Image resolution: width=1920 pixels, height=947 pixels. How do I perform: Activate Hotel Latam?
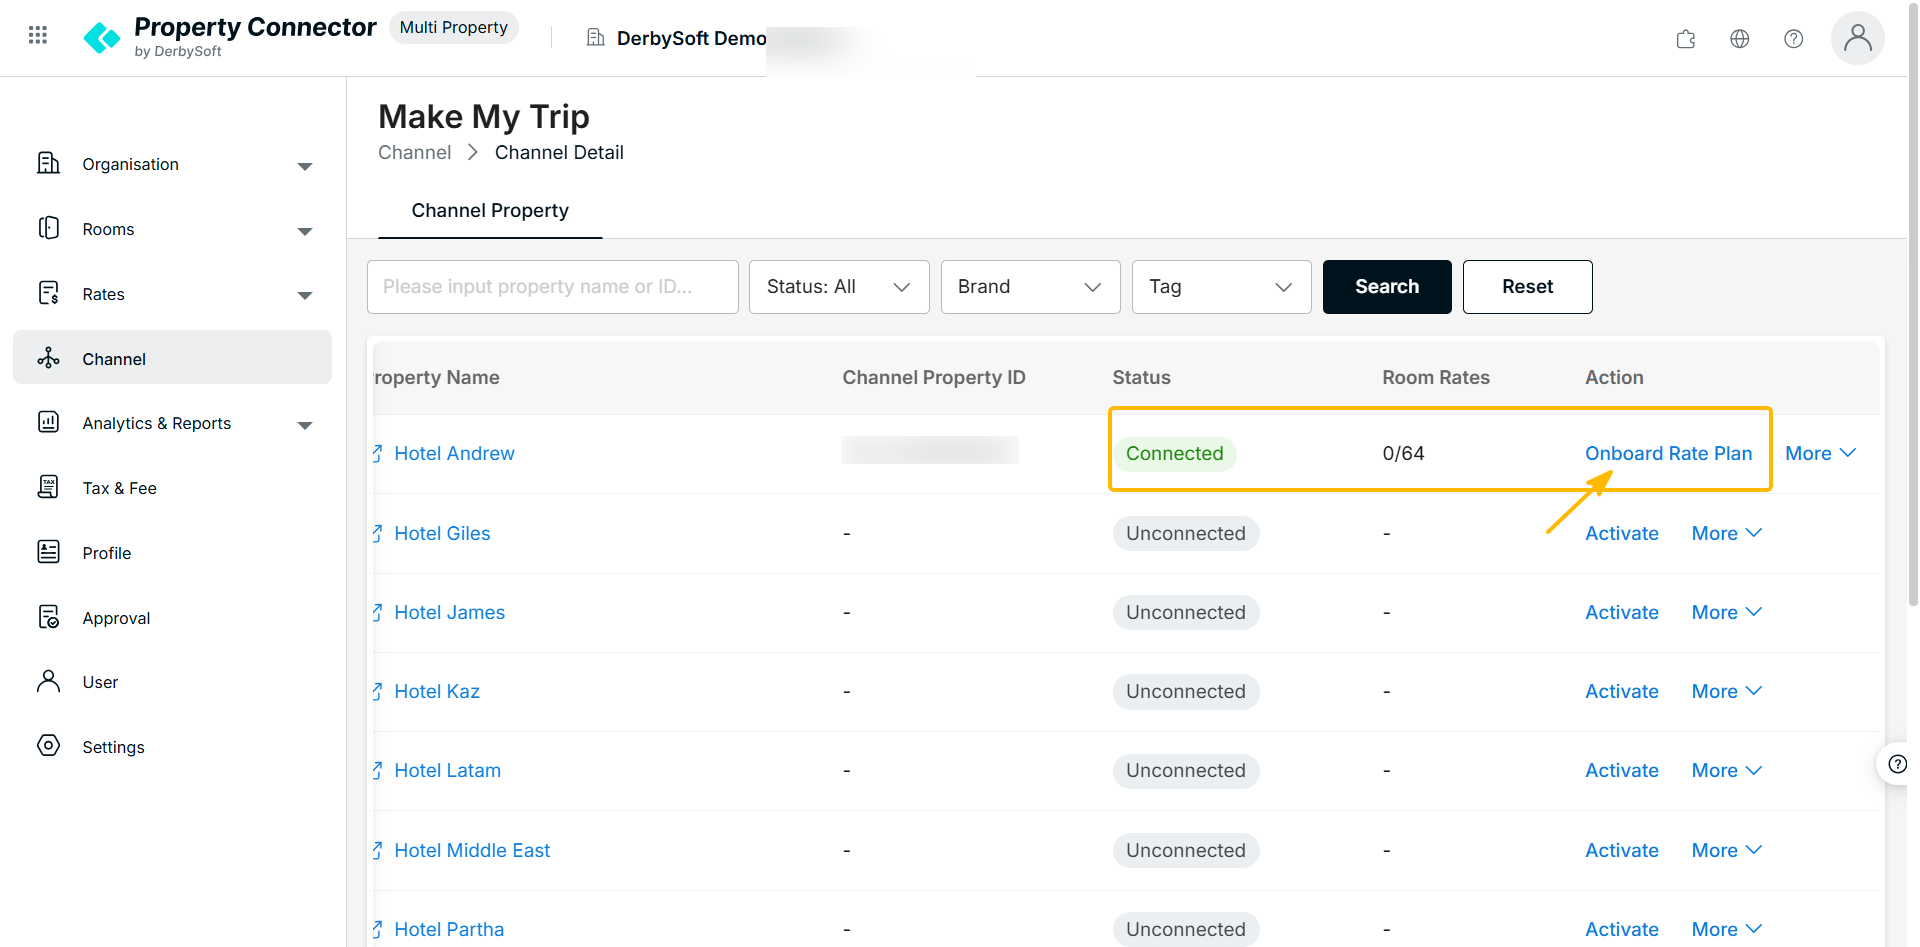click(1622, 770)
